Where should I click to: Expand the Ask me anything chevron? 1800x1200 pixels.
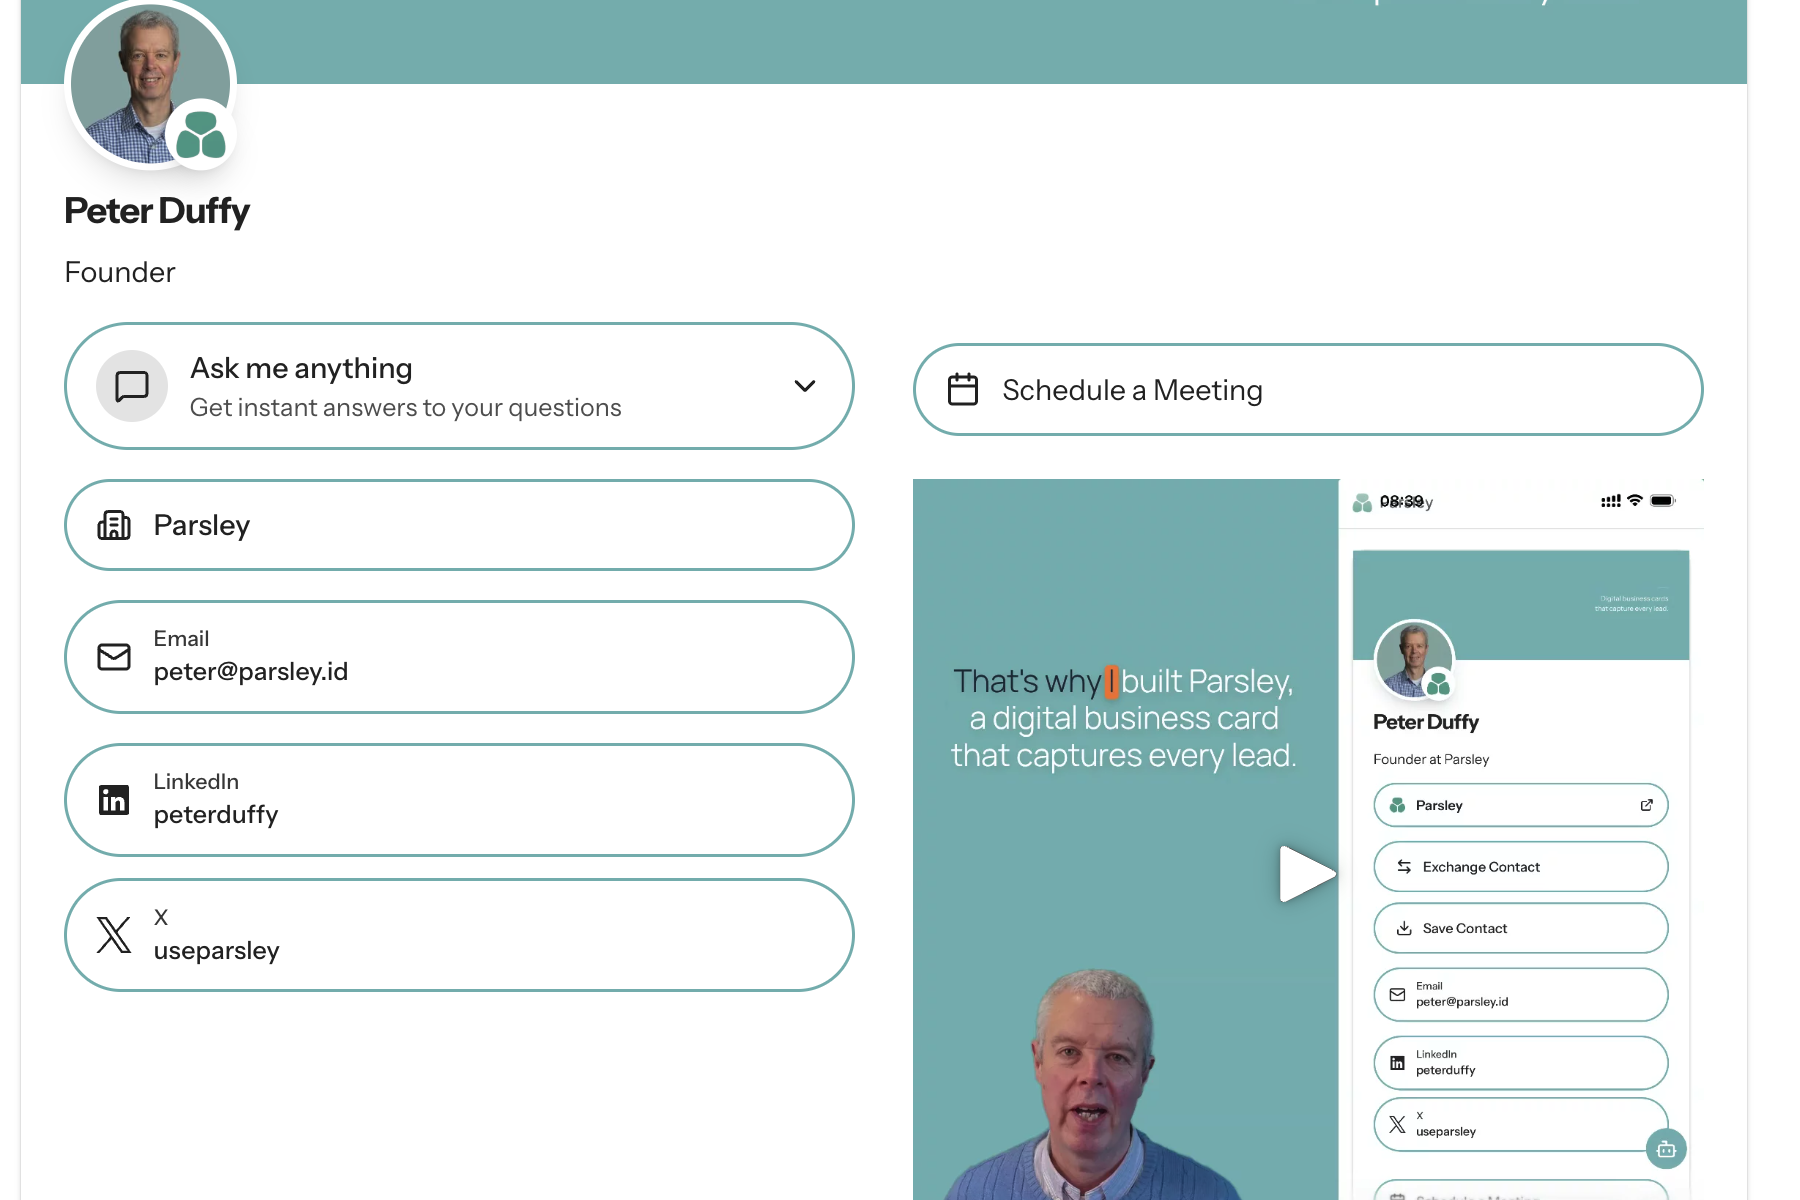(805, 386)
